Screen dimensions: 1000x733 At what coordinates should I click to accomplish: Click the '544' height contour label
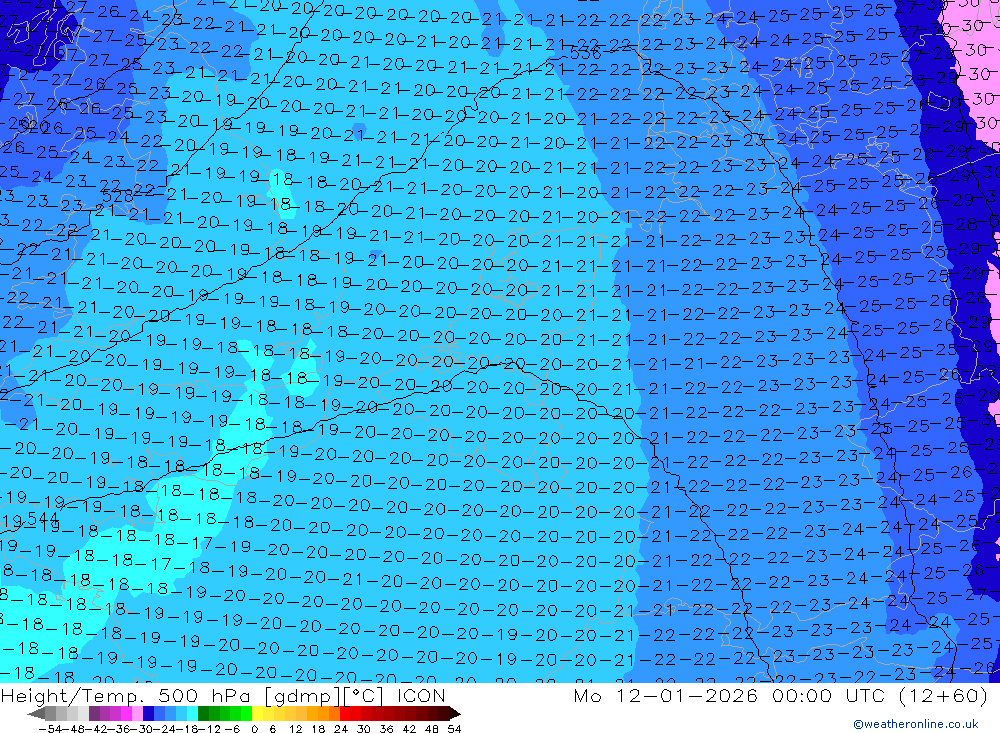click(x=43, y=519)
